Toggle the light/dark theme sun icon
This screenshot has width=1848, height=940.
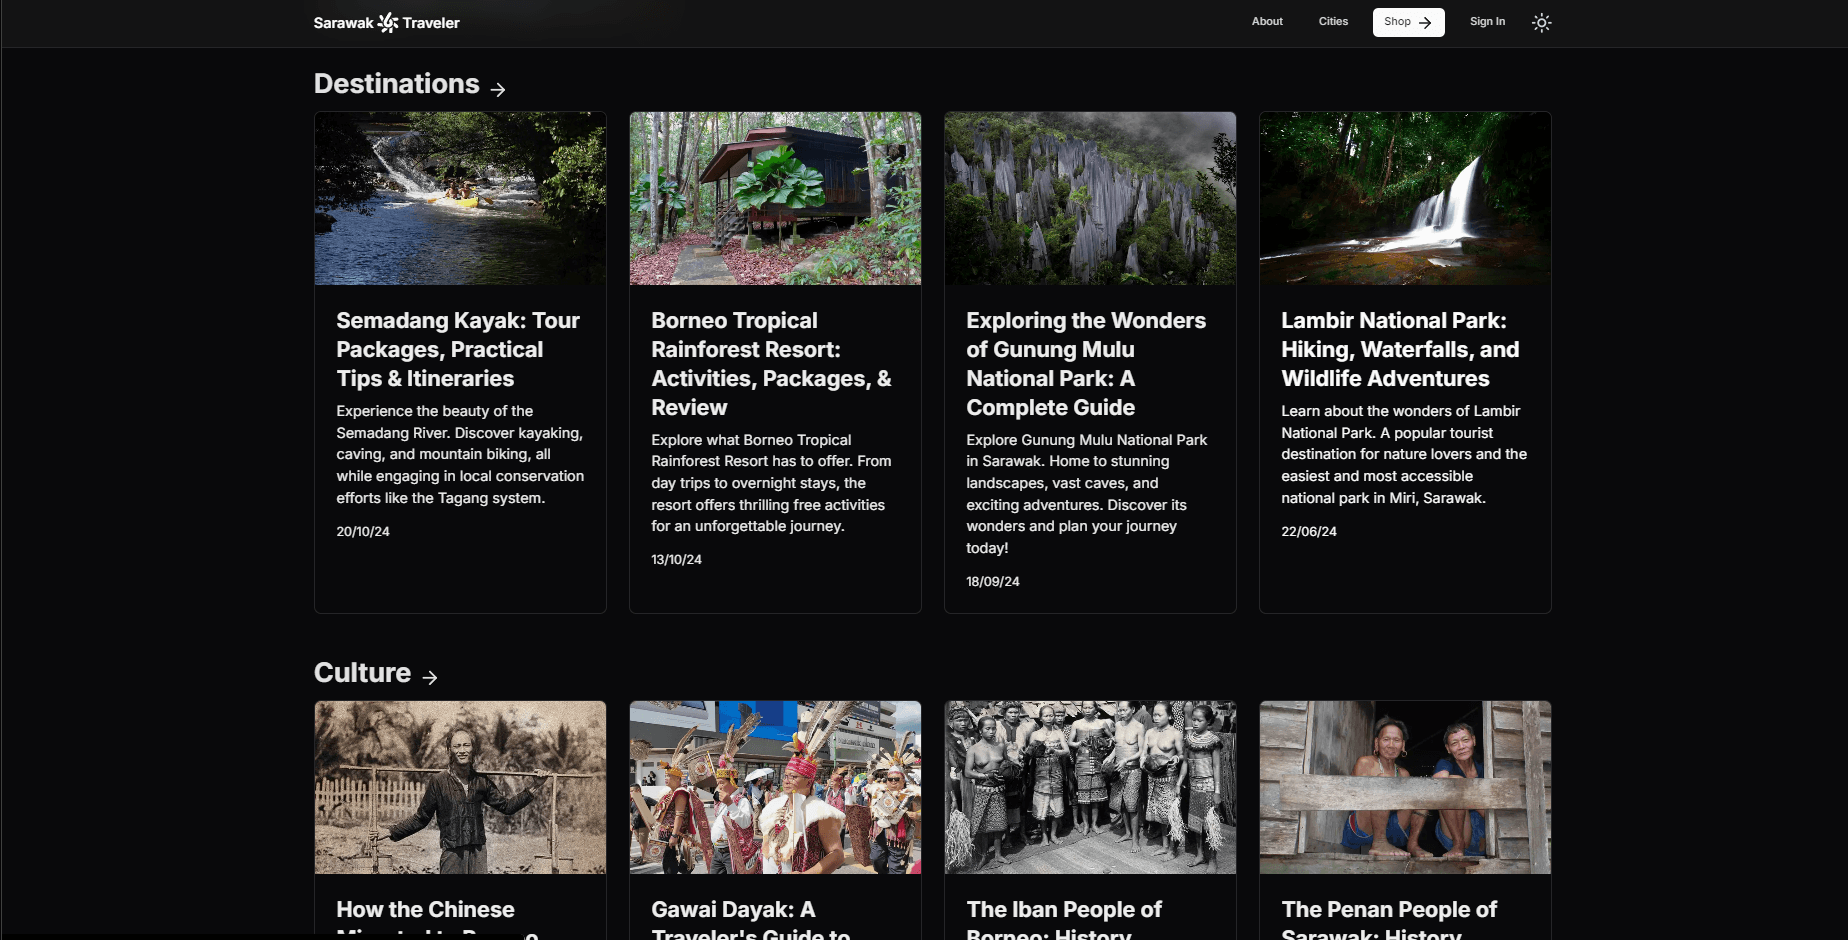click(x=1541, y=22)
